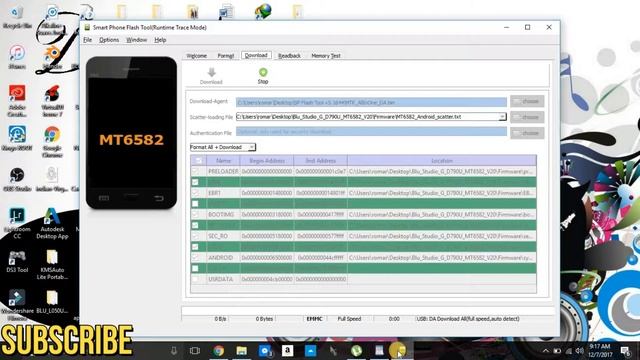
Task: Click the Begin Address column header
Action: [267, 161]
